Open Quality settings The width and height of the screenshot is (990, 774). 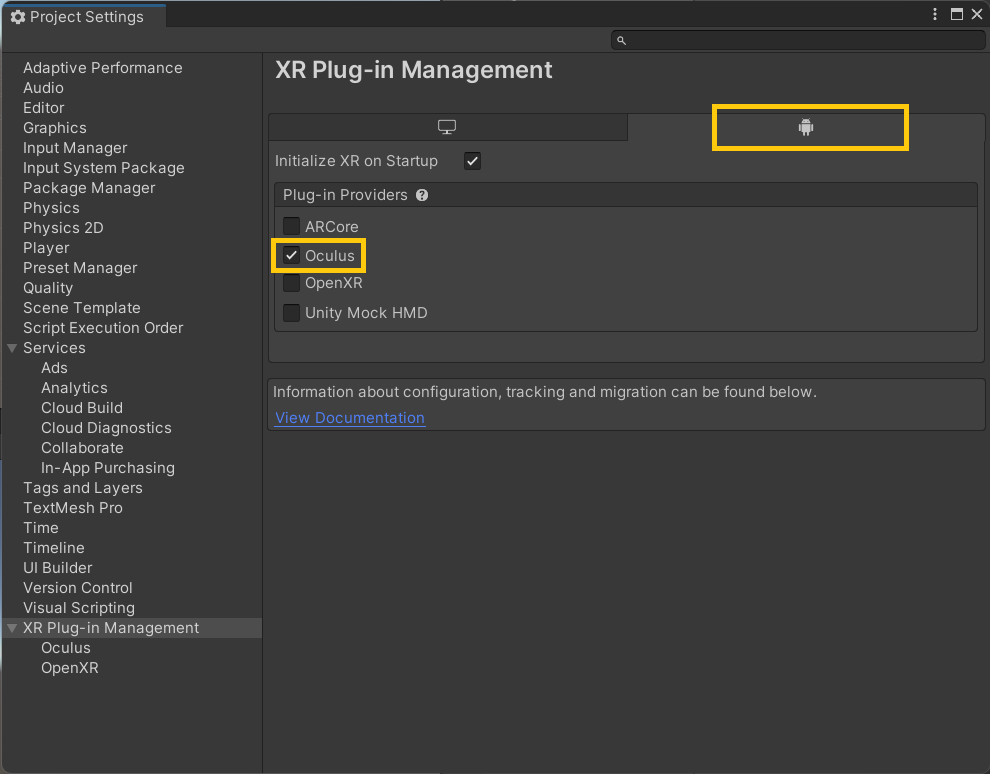point(48,288)
